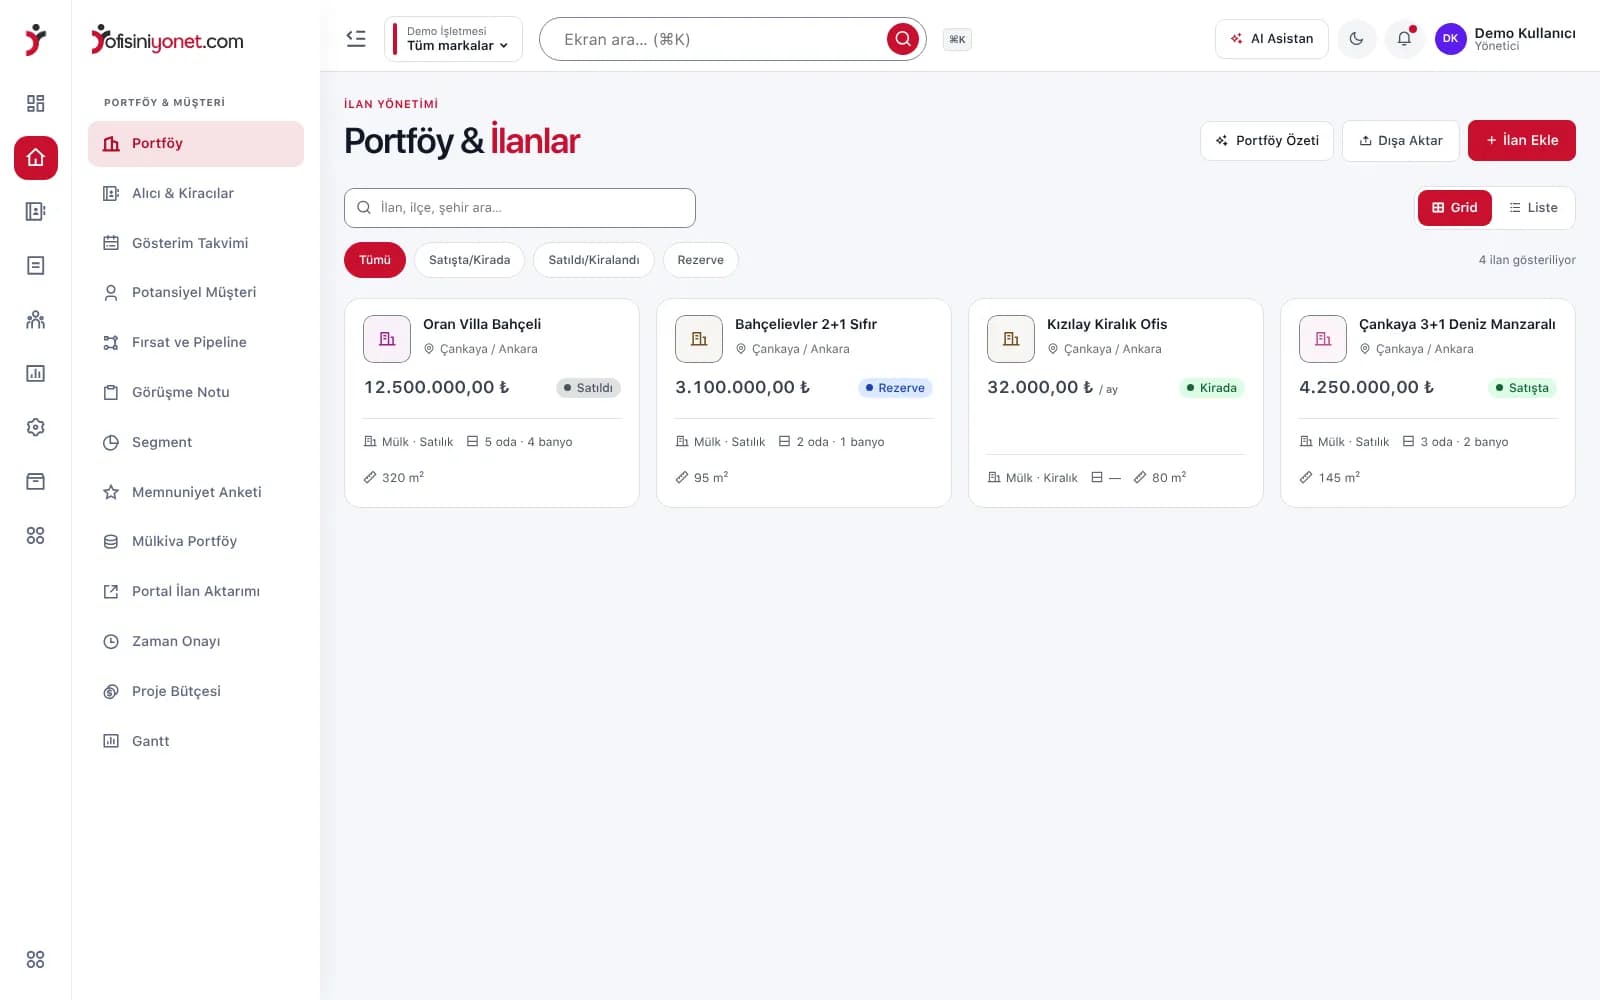Filter listings by Satışta/Kirada
This screenshot has width=1600, height=1000.
pyautogui.click(x=469, y=260)
